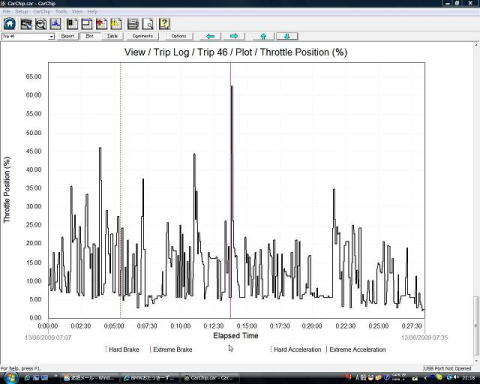Click the yellow question mark help icon
Viewport: 480px width, 384px height.
(164, 24)
